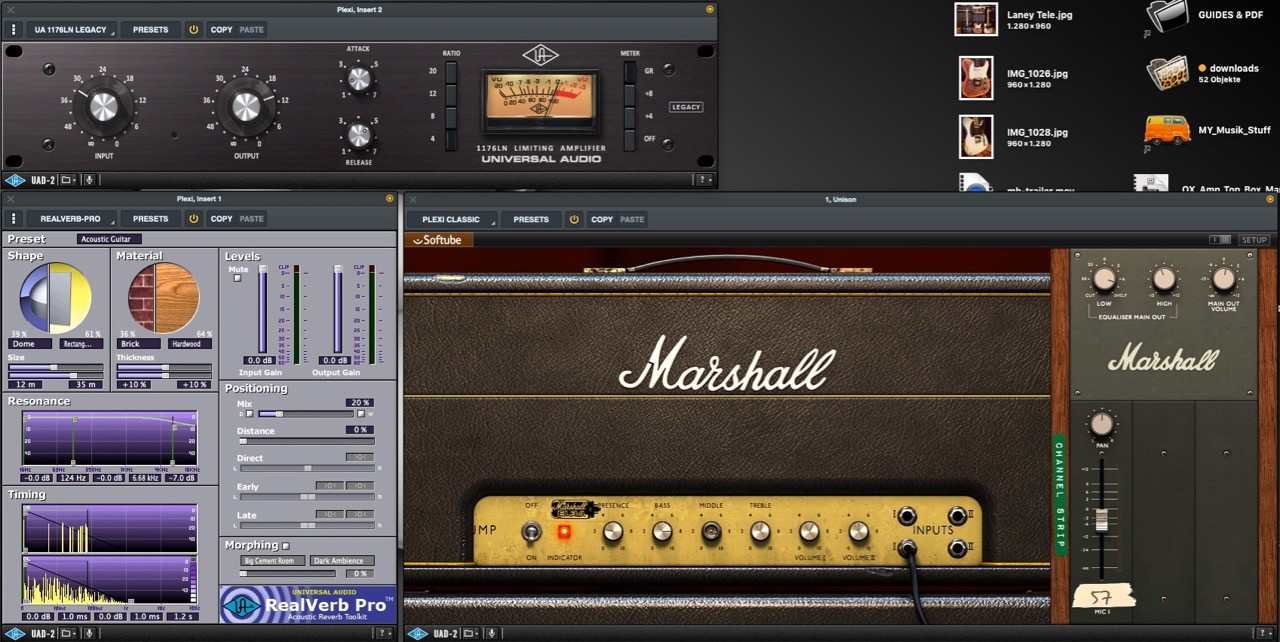Viewport: 1280px width, 642px height.
Task: Click microphone icon in the RealVerb footer
Action: coord(89,633)
